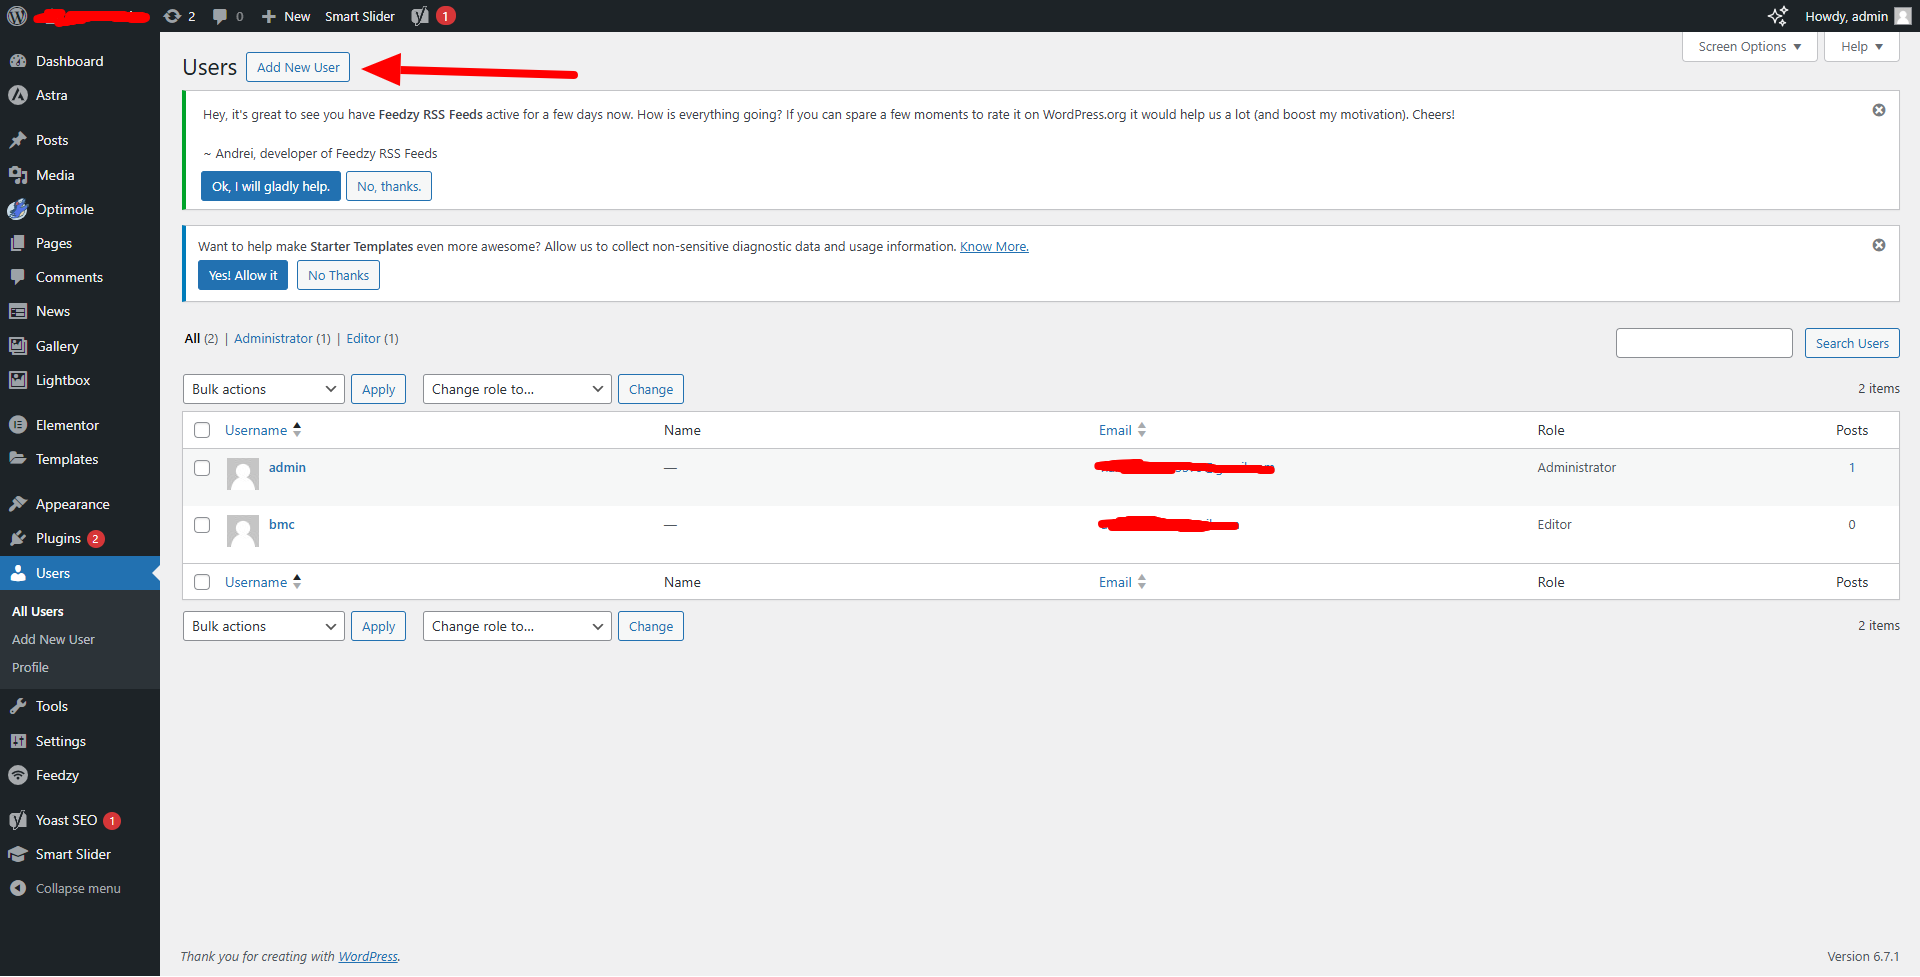
Task: Click the comments bubble icon in the top bar
Action: tap(220, 16)
